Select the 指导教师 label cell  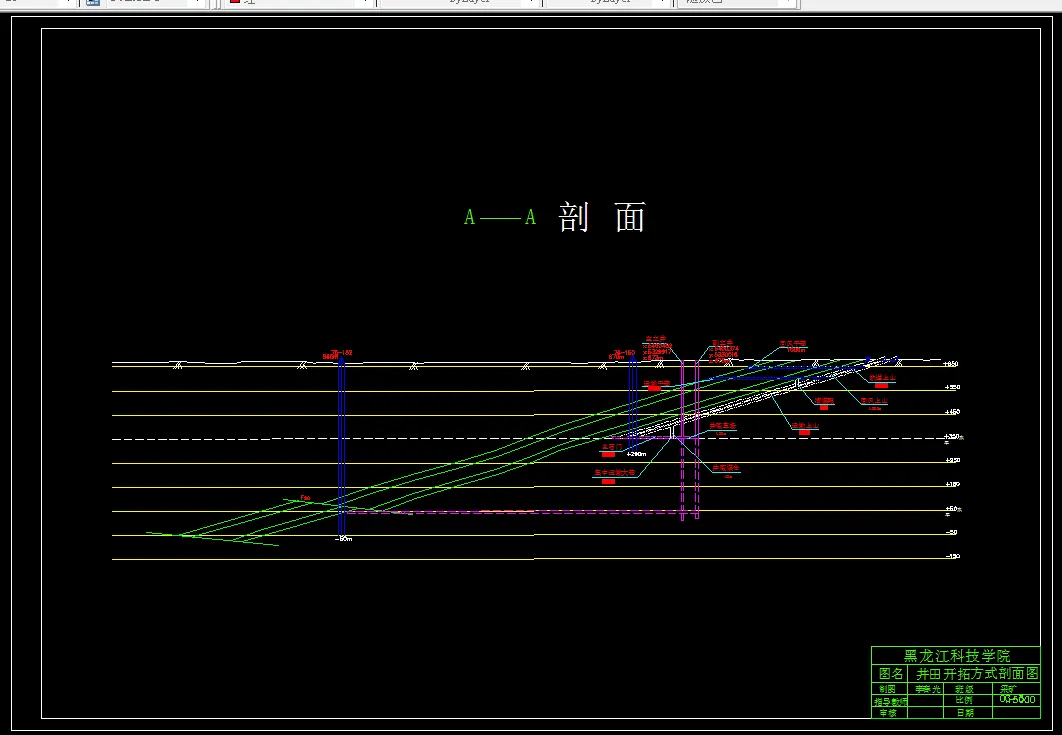point(891,702)
